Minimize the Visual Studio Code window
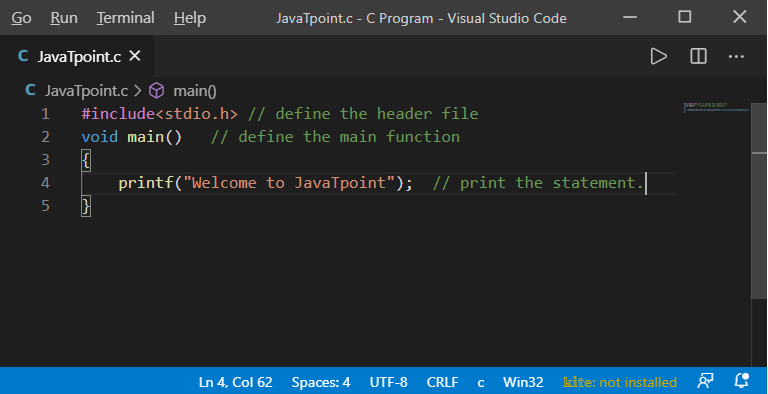The image size is (768, 394). 630,18
